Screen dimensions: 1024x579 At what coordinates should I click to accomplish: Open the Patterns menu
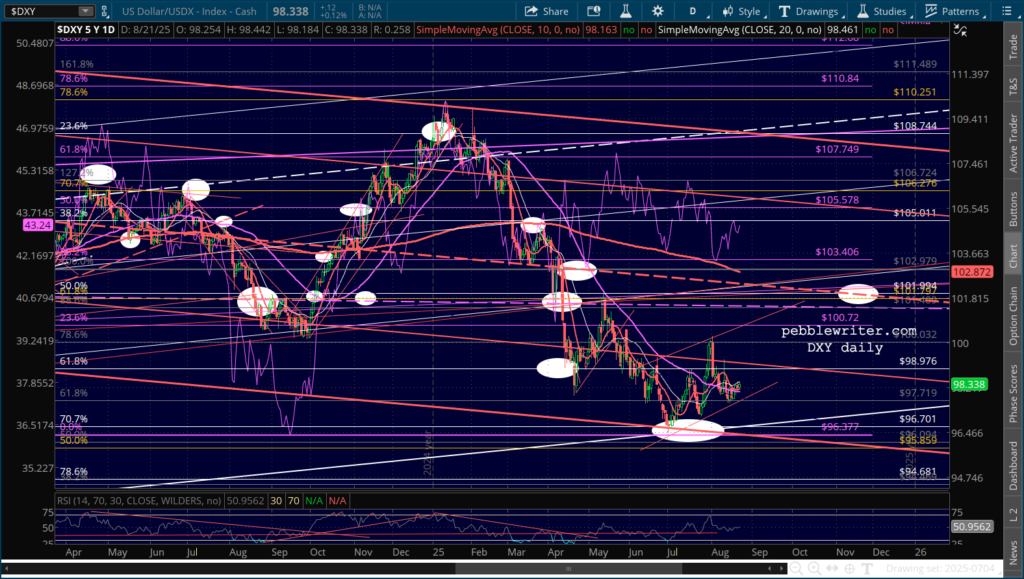tap(951, 12)
